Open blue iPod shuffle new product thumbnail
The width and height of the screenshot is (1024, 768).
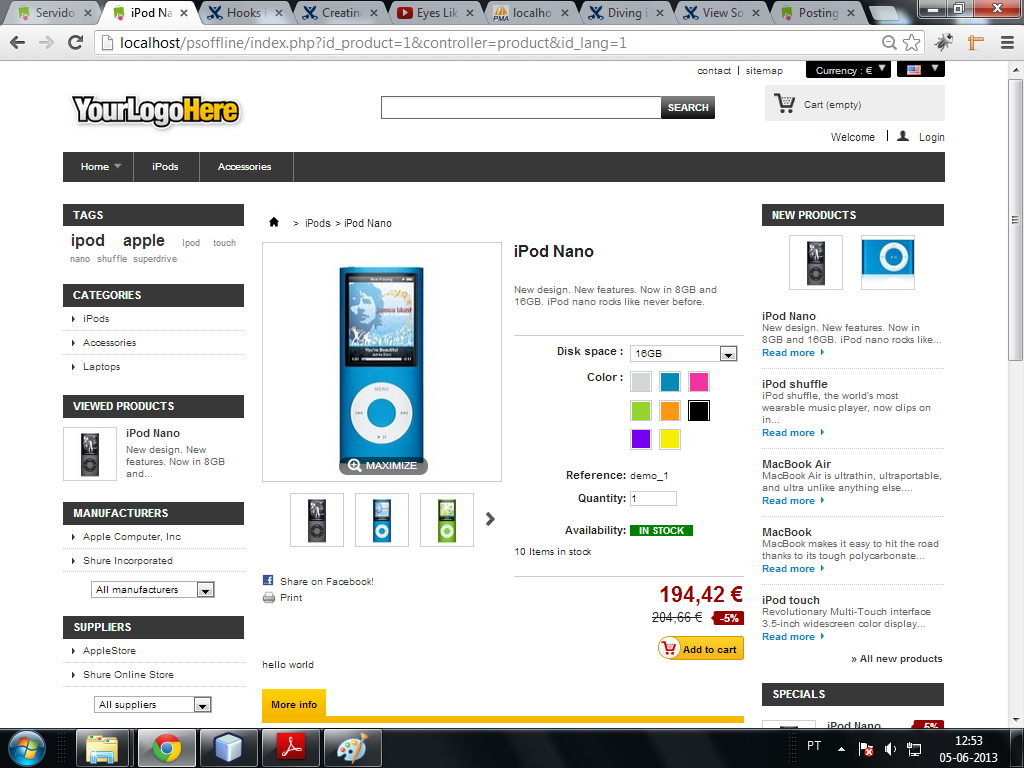tap(888, 262)
